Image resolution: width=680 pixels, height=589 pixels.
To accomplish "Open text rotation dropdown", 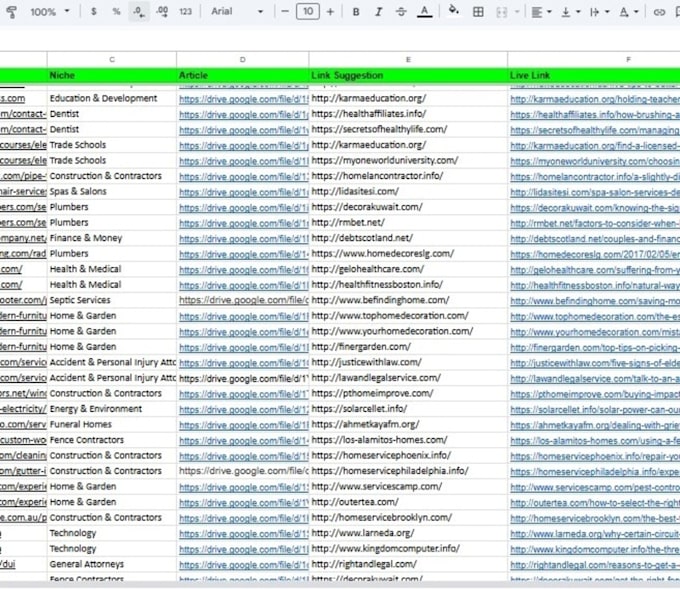I will [x=628, y=12].
